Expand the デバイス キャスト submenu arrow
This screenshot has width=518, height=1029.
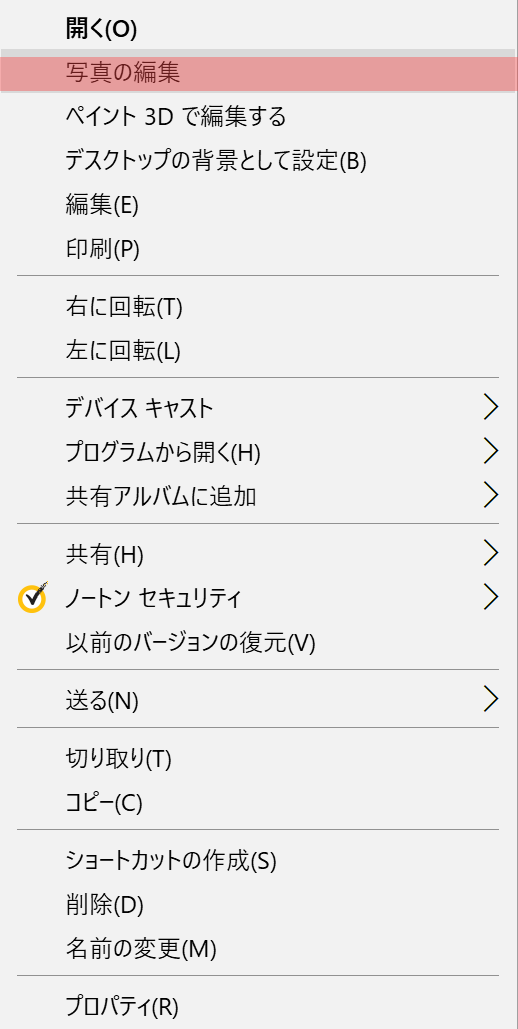coord(491,408)
